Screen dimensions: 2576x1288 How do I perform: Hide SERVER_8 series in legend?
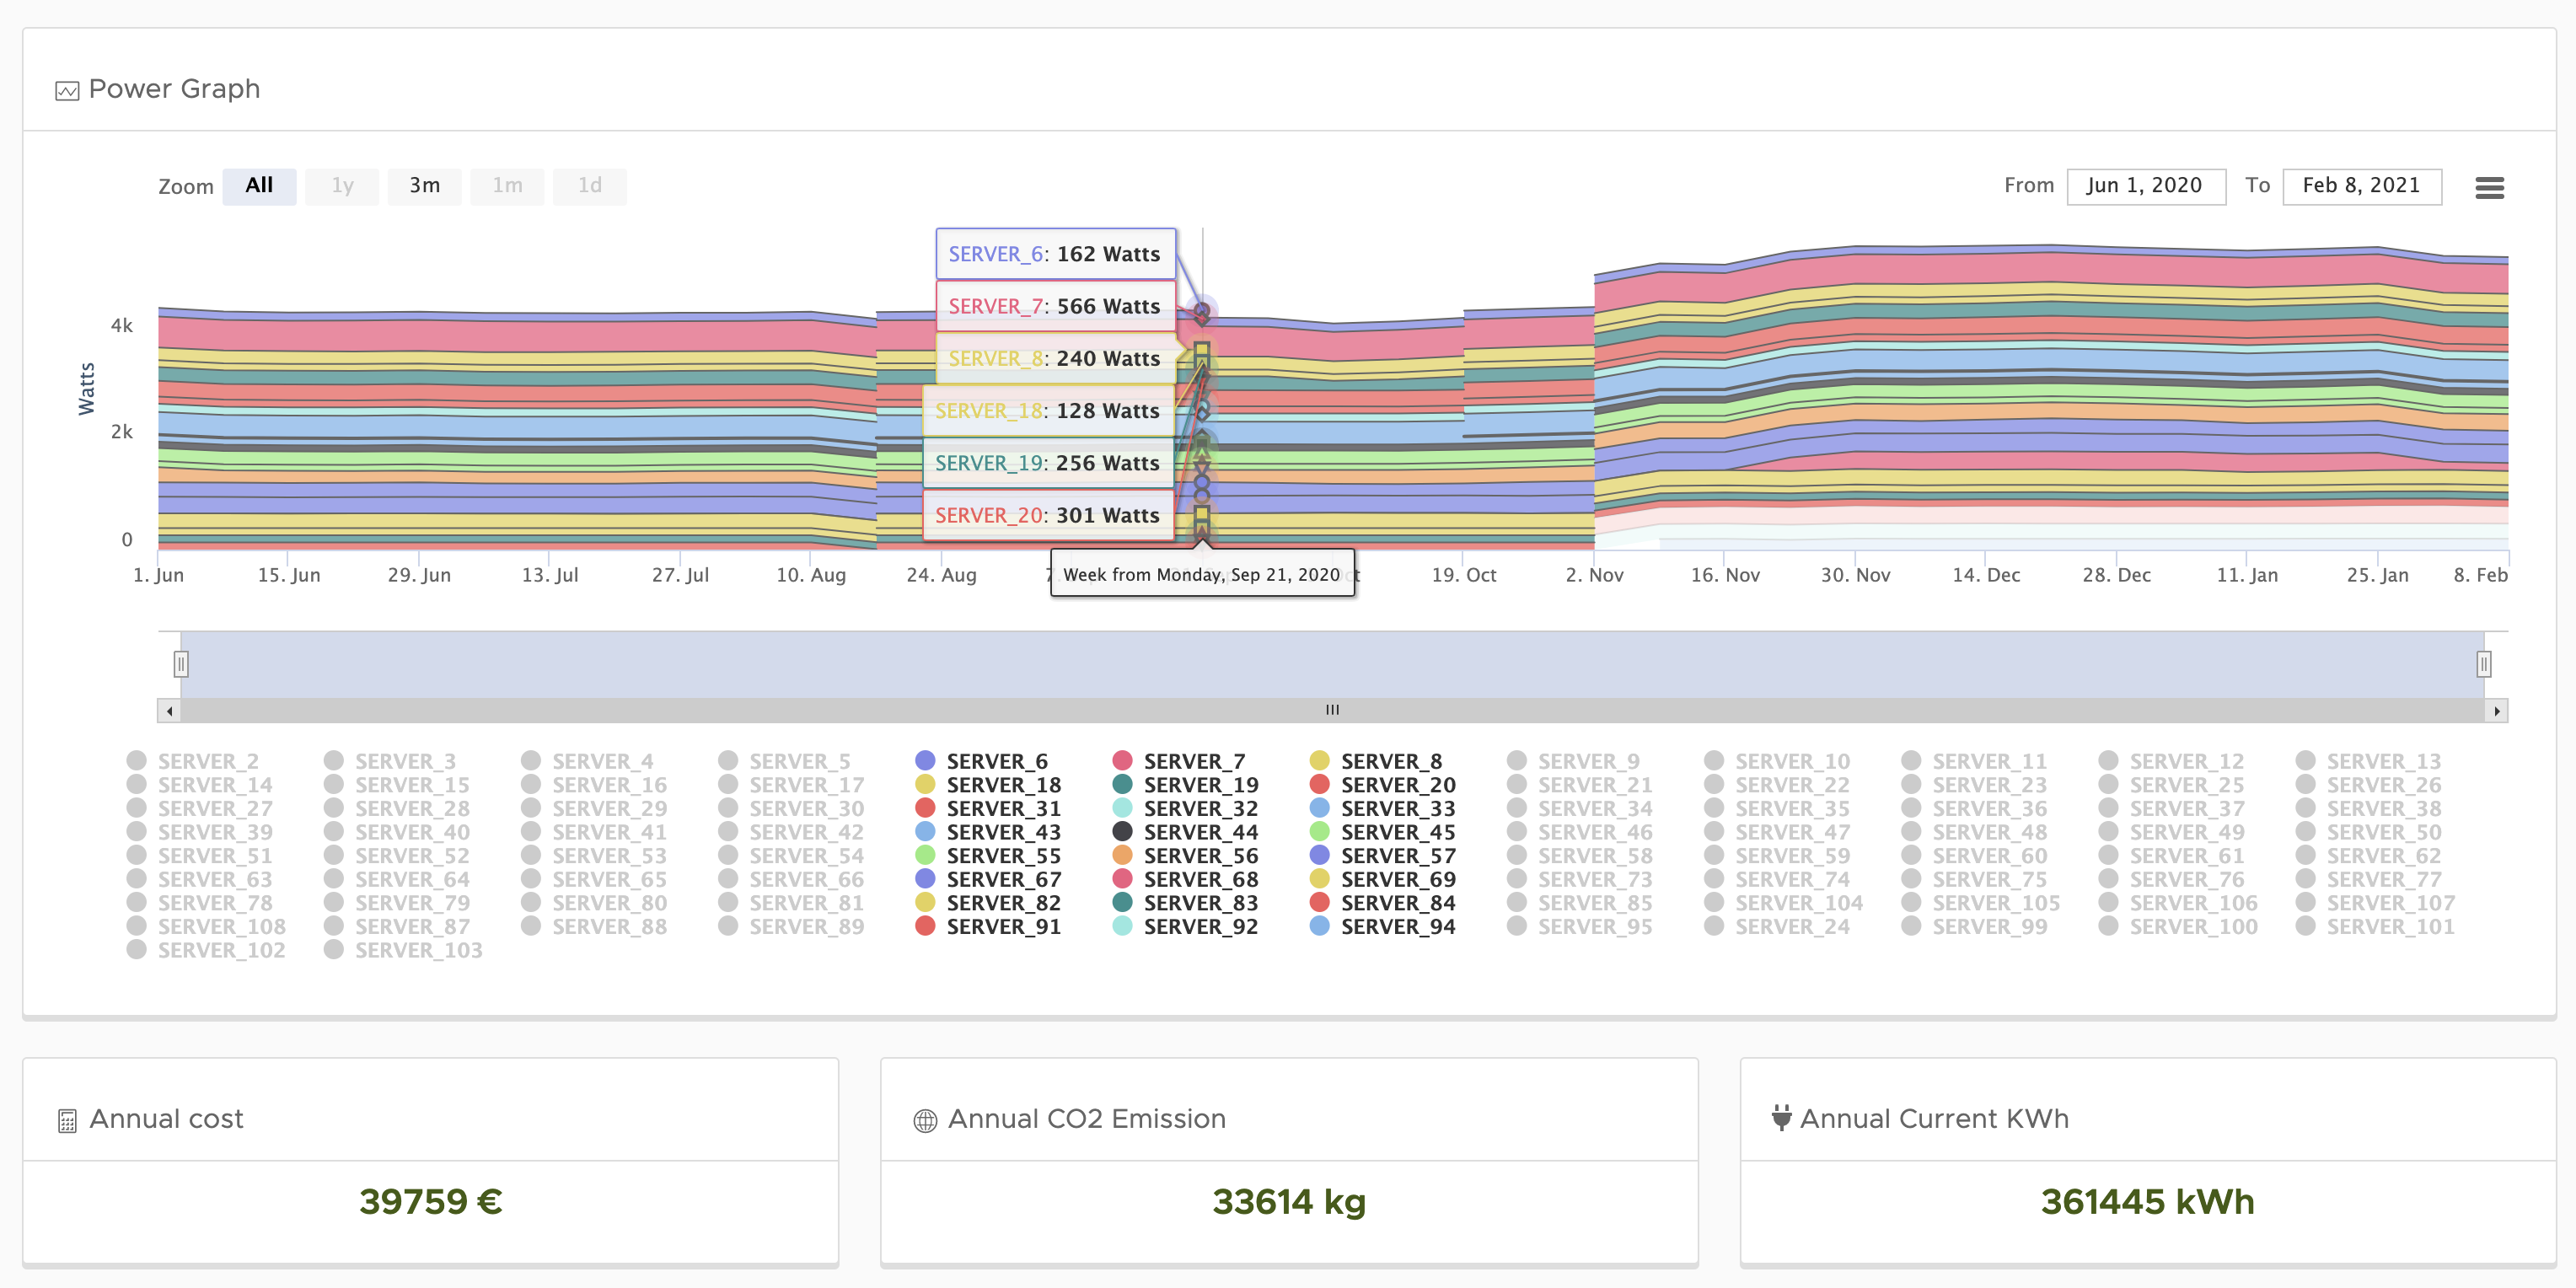click(x=1376, y=762)
